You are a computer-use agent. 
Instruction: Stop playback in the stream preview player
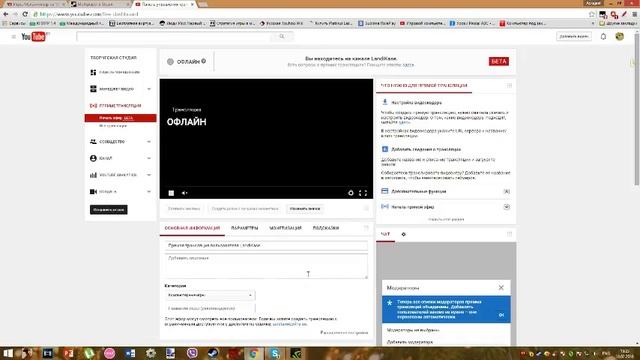171,193
